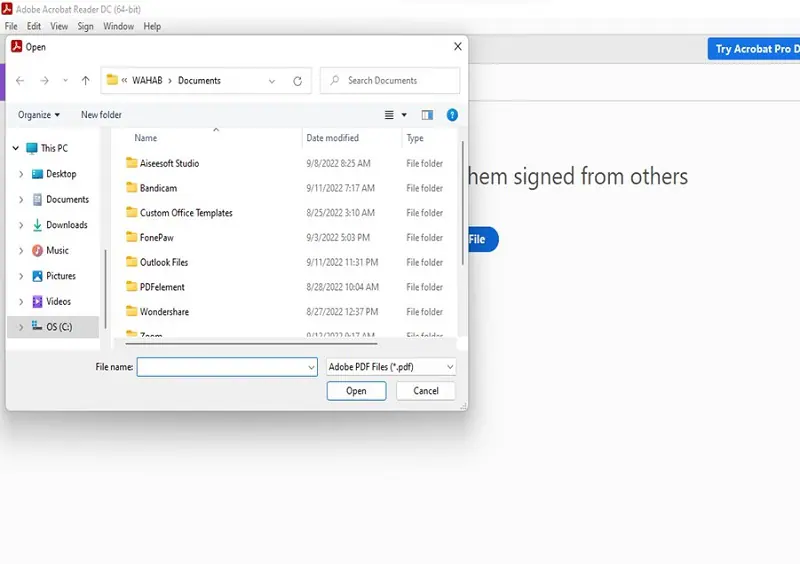800x564 pixels.
Task: Open the Window menu
Action: [x=118, y=26]
